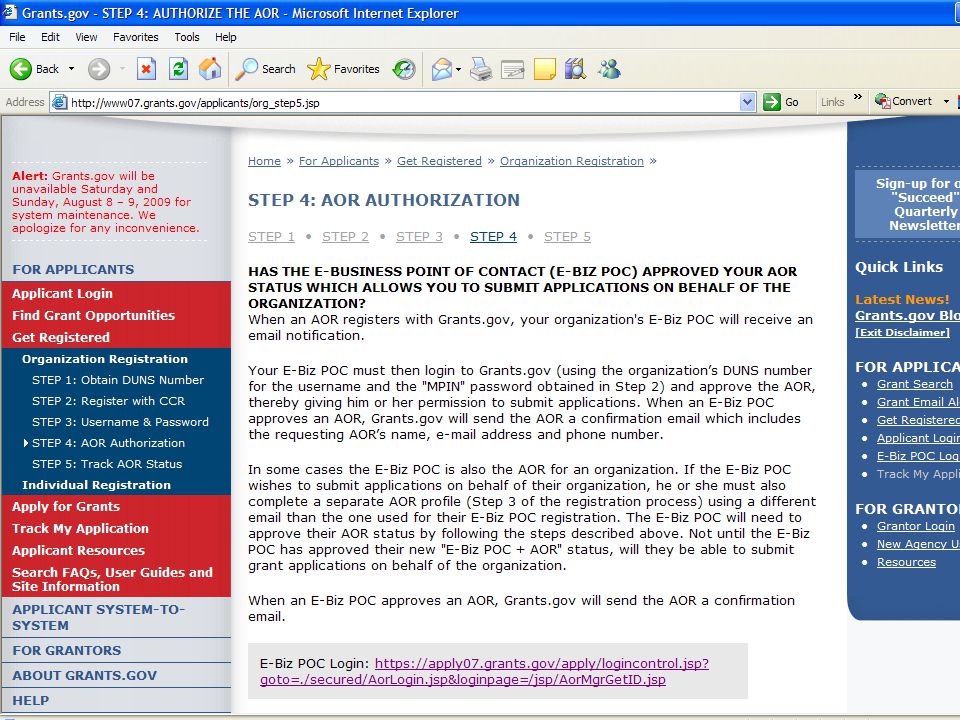
Task: Go to the Home page icon
Action: [210, 69]
